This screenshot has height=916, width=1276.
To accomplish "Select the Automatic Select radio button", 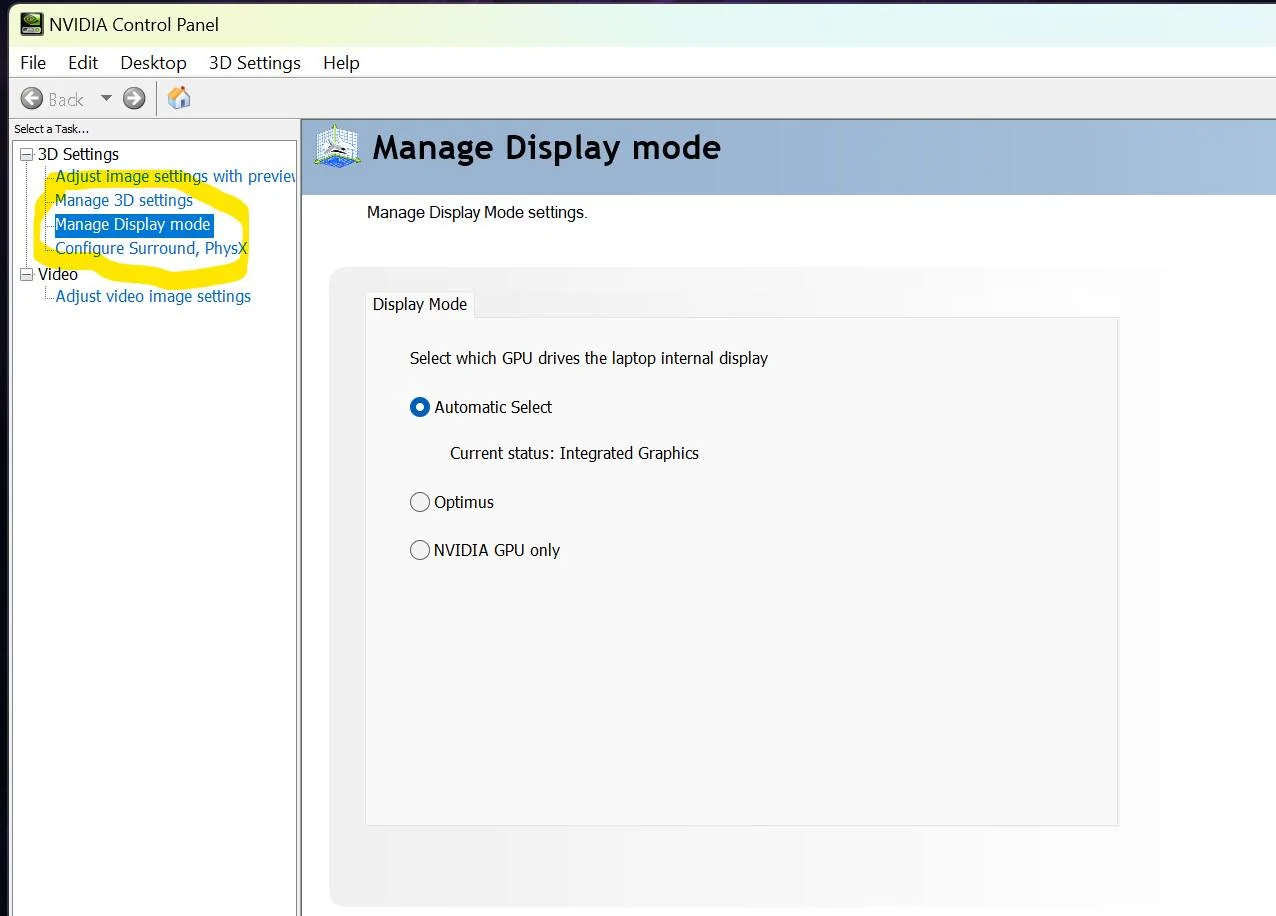I will click(420, 407).
